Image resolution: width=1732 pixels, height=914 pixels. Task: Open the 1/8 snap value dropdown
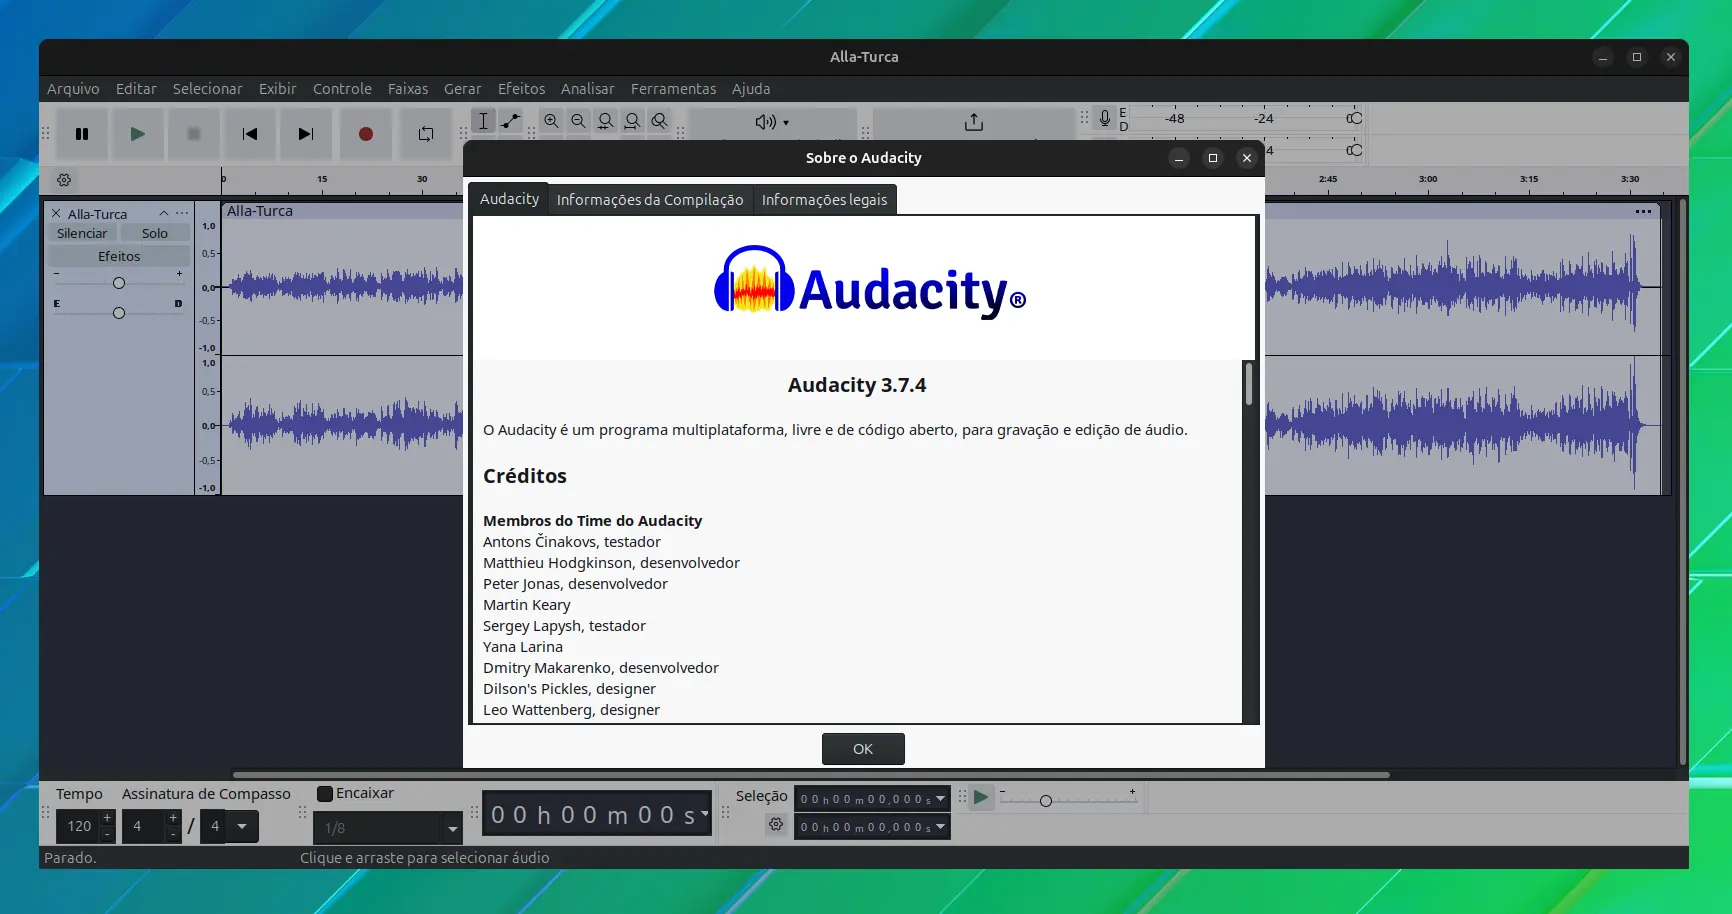[x=453, y=828]
